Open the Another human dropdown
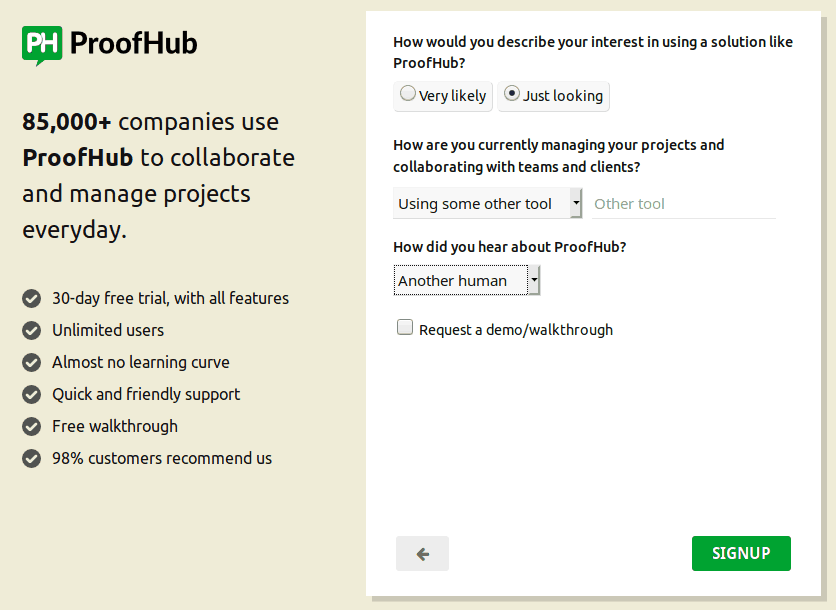Viewport: 836px width, 610px height. click(467, 280)
